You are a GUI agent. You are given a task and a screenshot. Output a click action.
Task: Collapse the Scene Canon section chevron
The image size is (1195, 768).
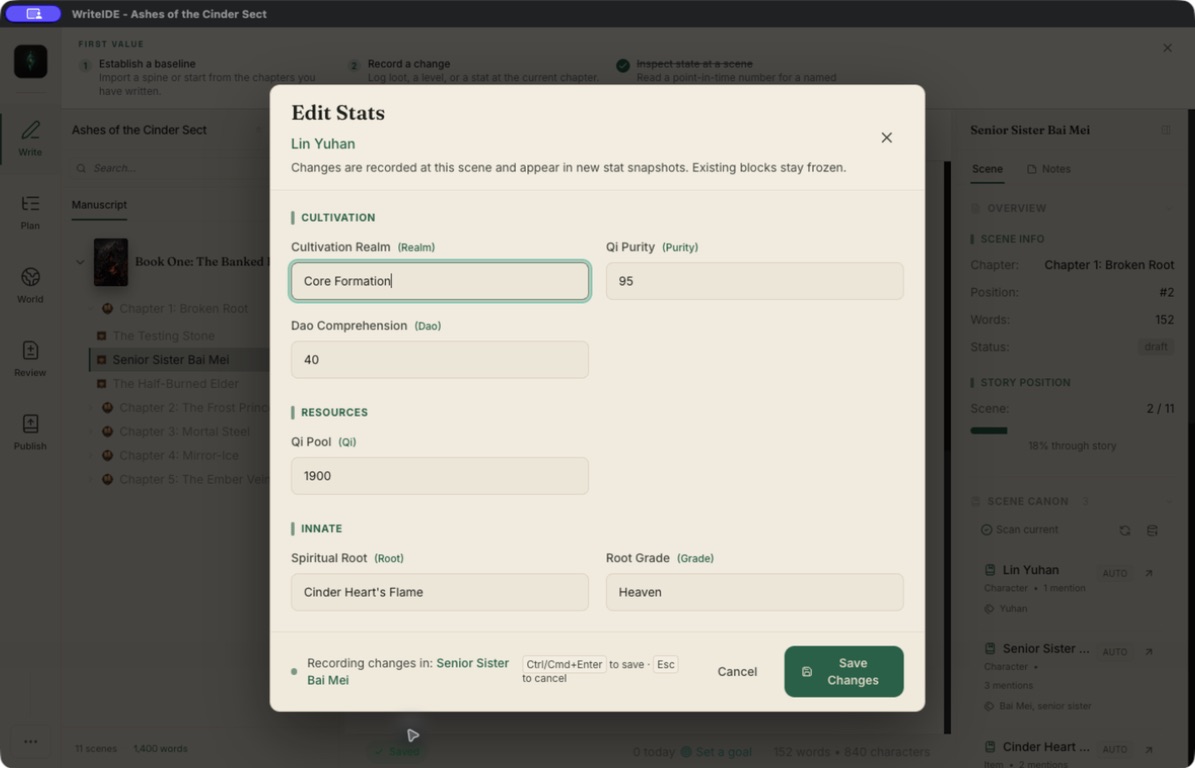(x=1169, y=501)
